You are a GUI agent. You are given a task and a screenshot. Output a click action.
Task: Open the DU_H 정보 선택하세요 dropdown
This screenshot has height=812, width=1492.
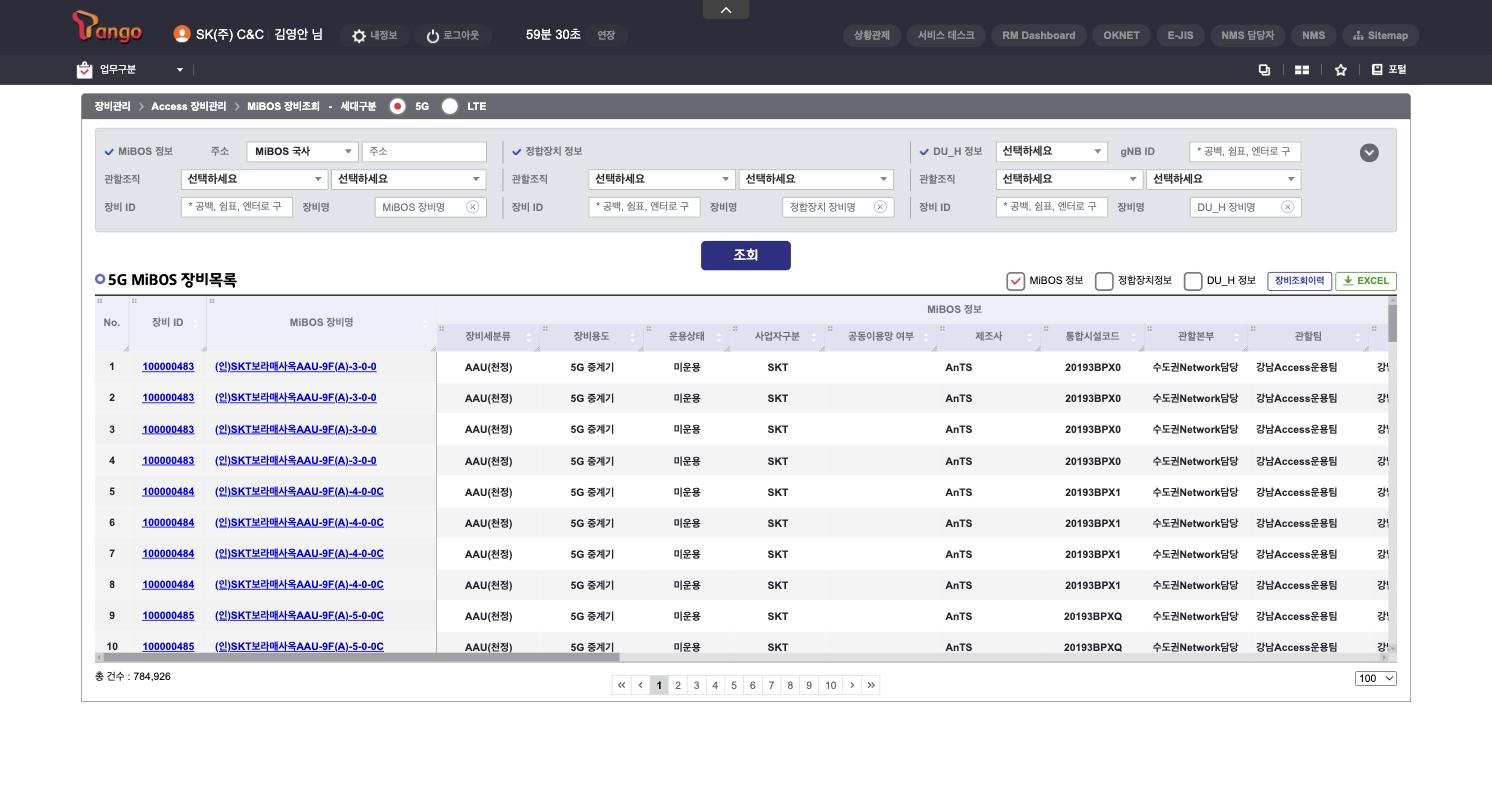[1052, 152]
